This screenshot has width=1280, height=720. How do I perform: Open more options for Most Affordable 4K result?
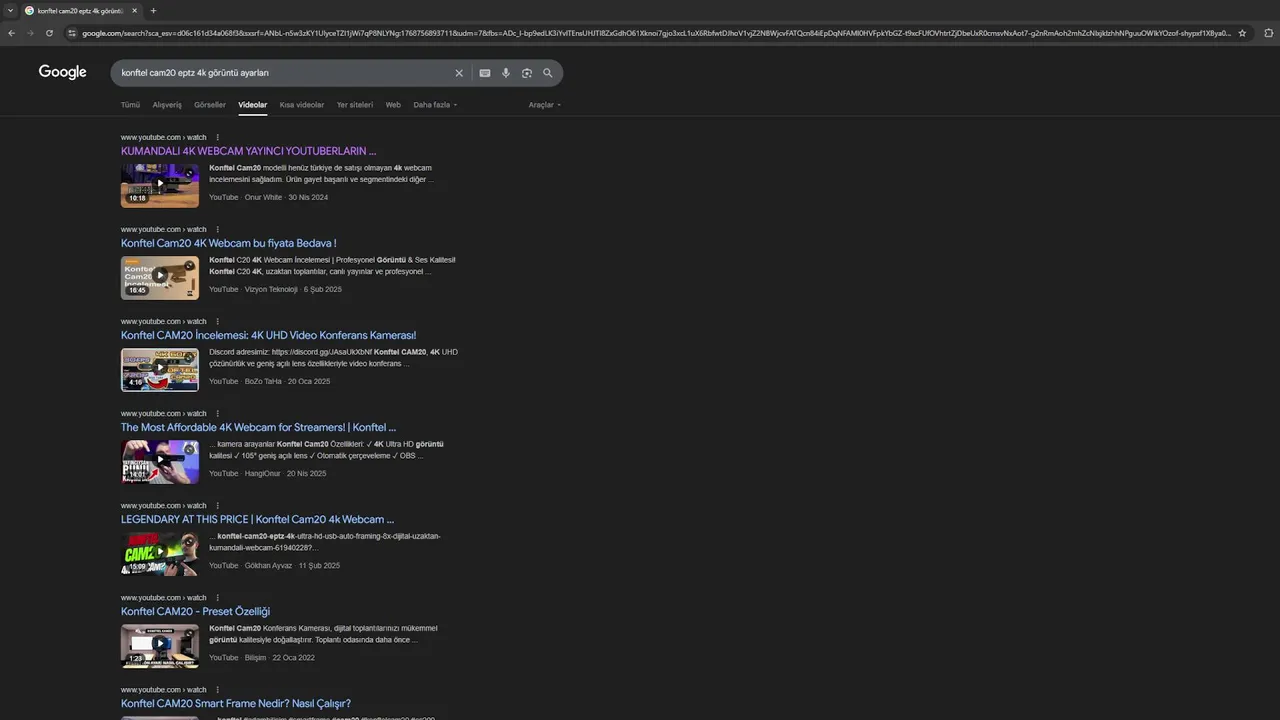coord(217,413)
